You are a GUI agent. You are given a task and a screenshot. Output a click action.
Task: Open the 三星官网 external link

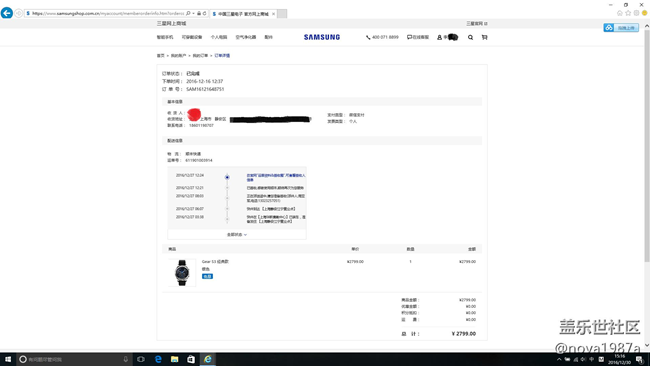tap(477, 24)
